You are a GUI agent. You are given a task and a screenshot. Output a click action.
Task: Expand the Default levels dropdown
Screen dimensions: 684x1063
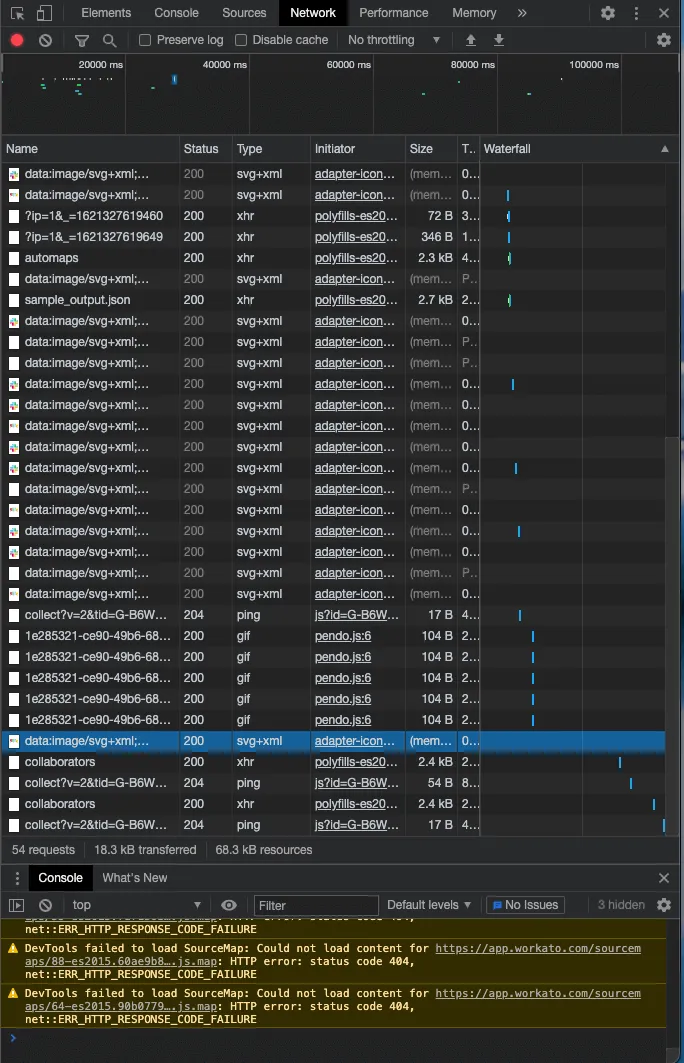pyautogui.click(x=429, y=905)
